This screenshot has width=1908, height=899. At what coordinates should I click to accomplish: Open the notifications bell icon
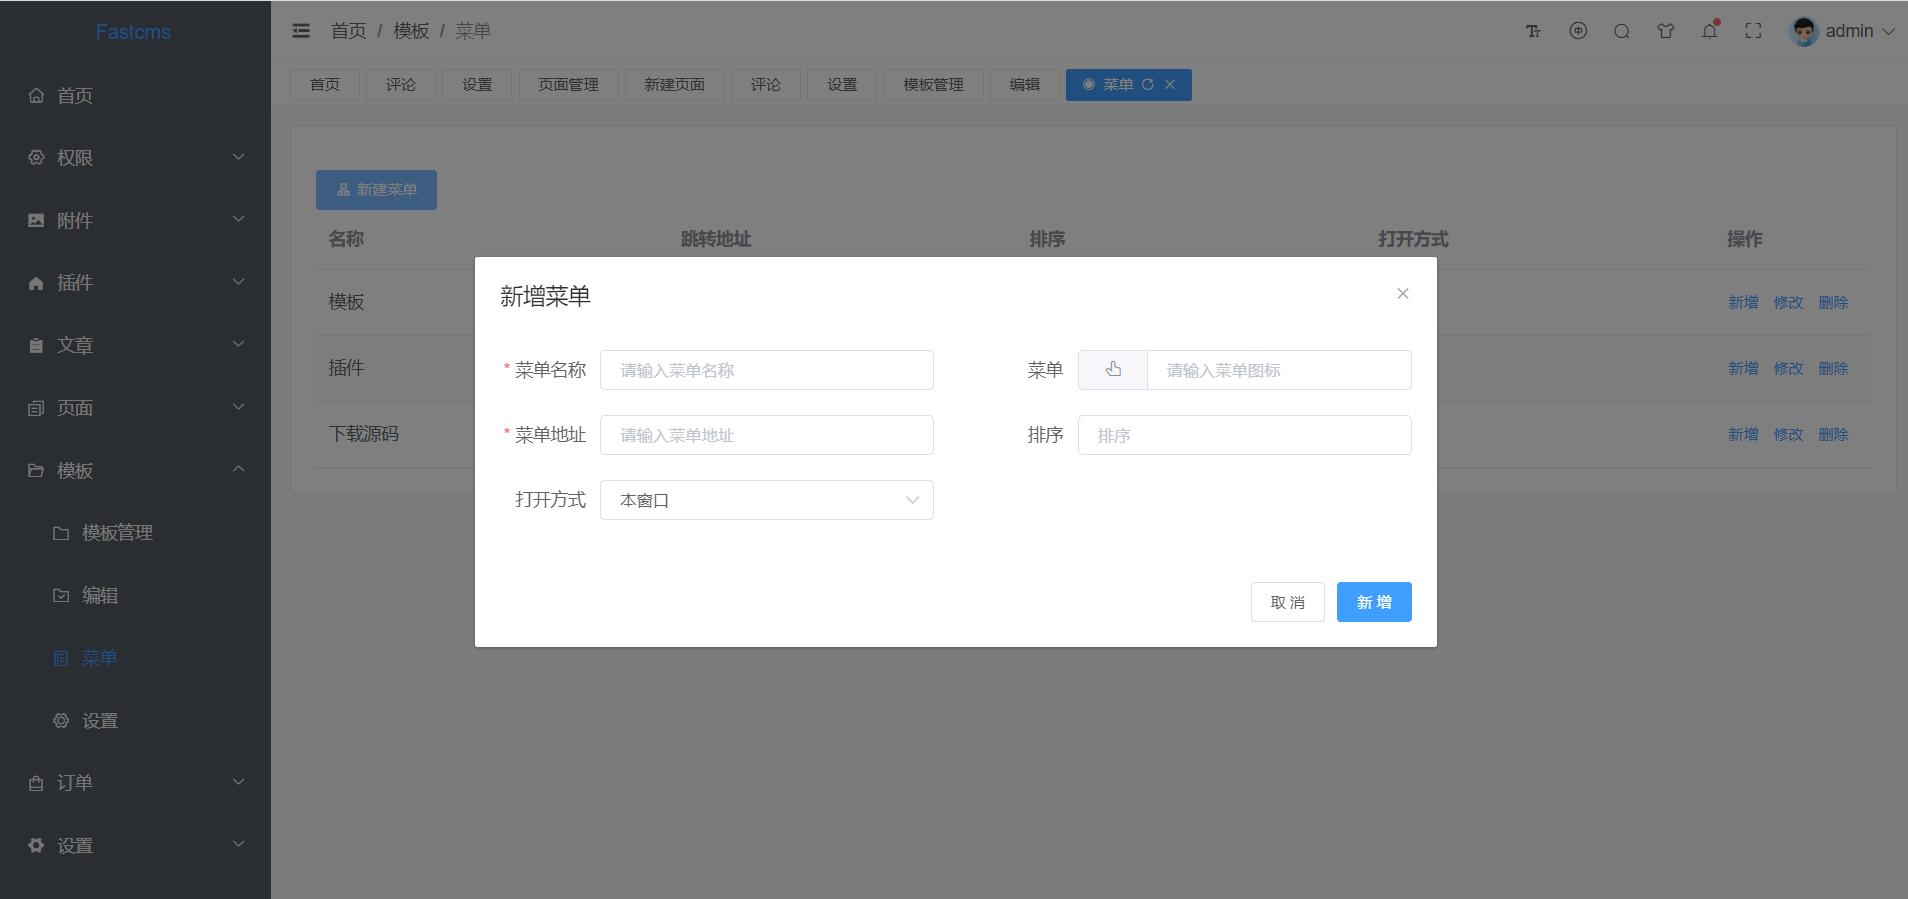pos(1710,31)
